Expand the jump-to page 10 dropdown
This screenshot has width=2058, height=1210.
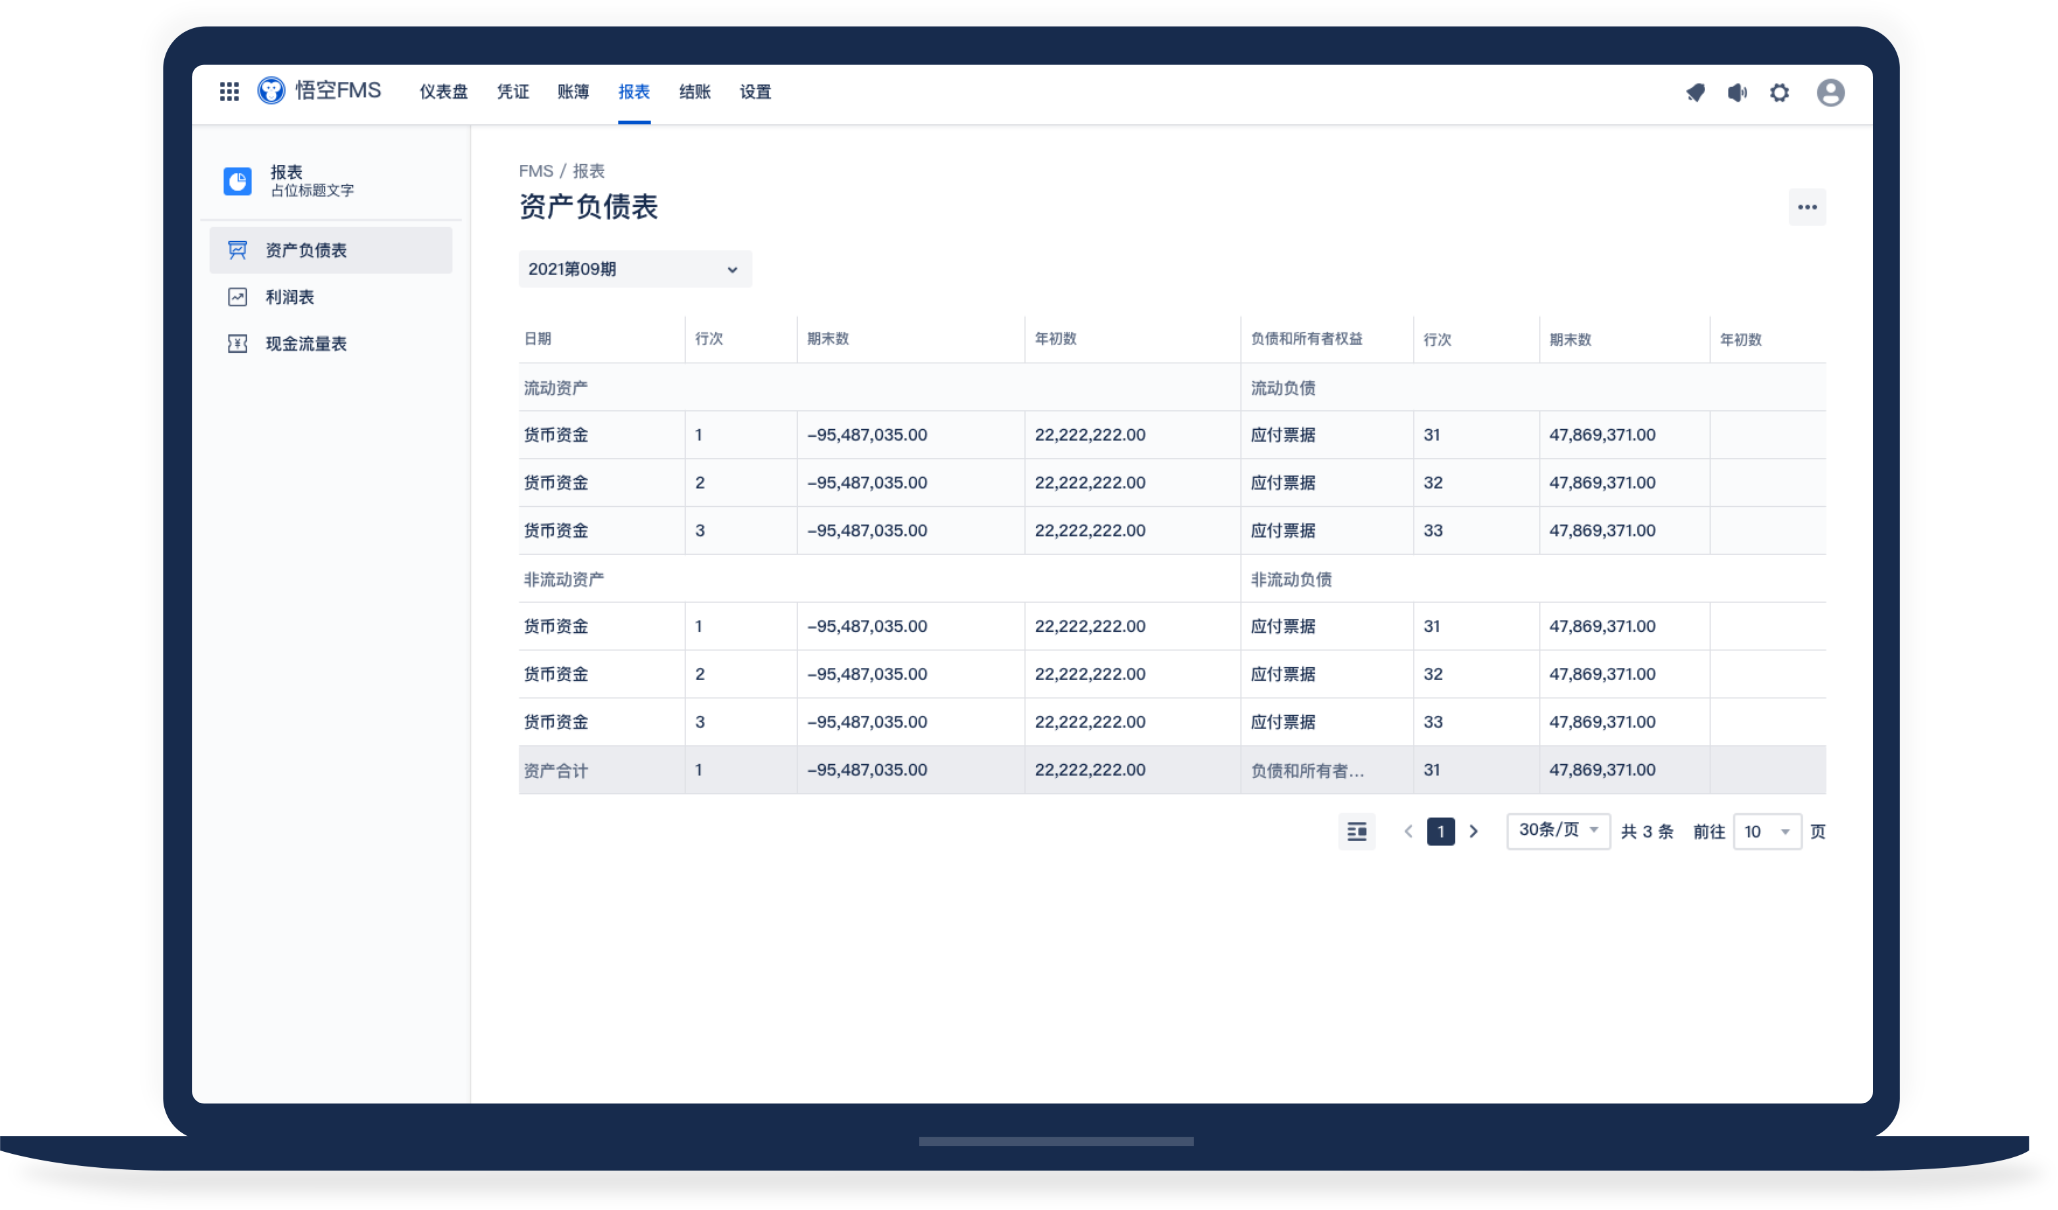coord(1766,832)
